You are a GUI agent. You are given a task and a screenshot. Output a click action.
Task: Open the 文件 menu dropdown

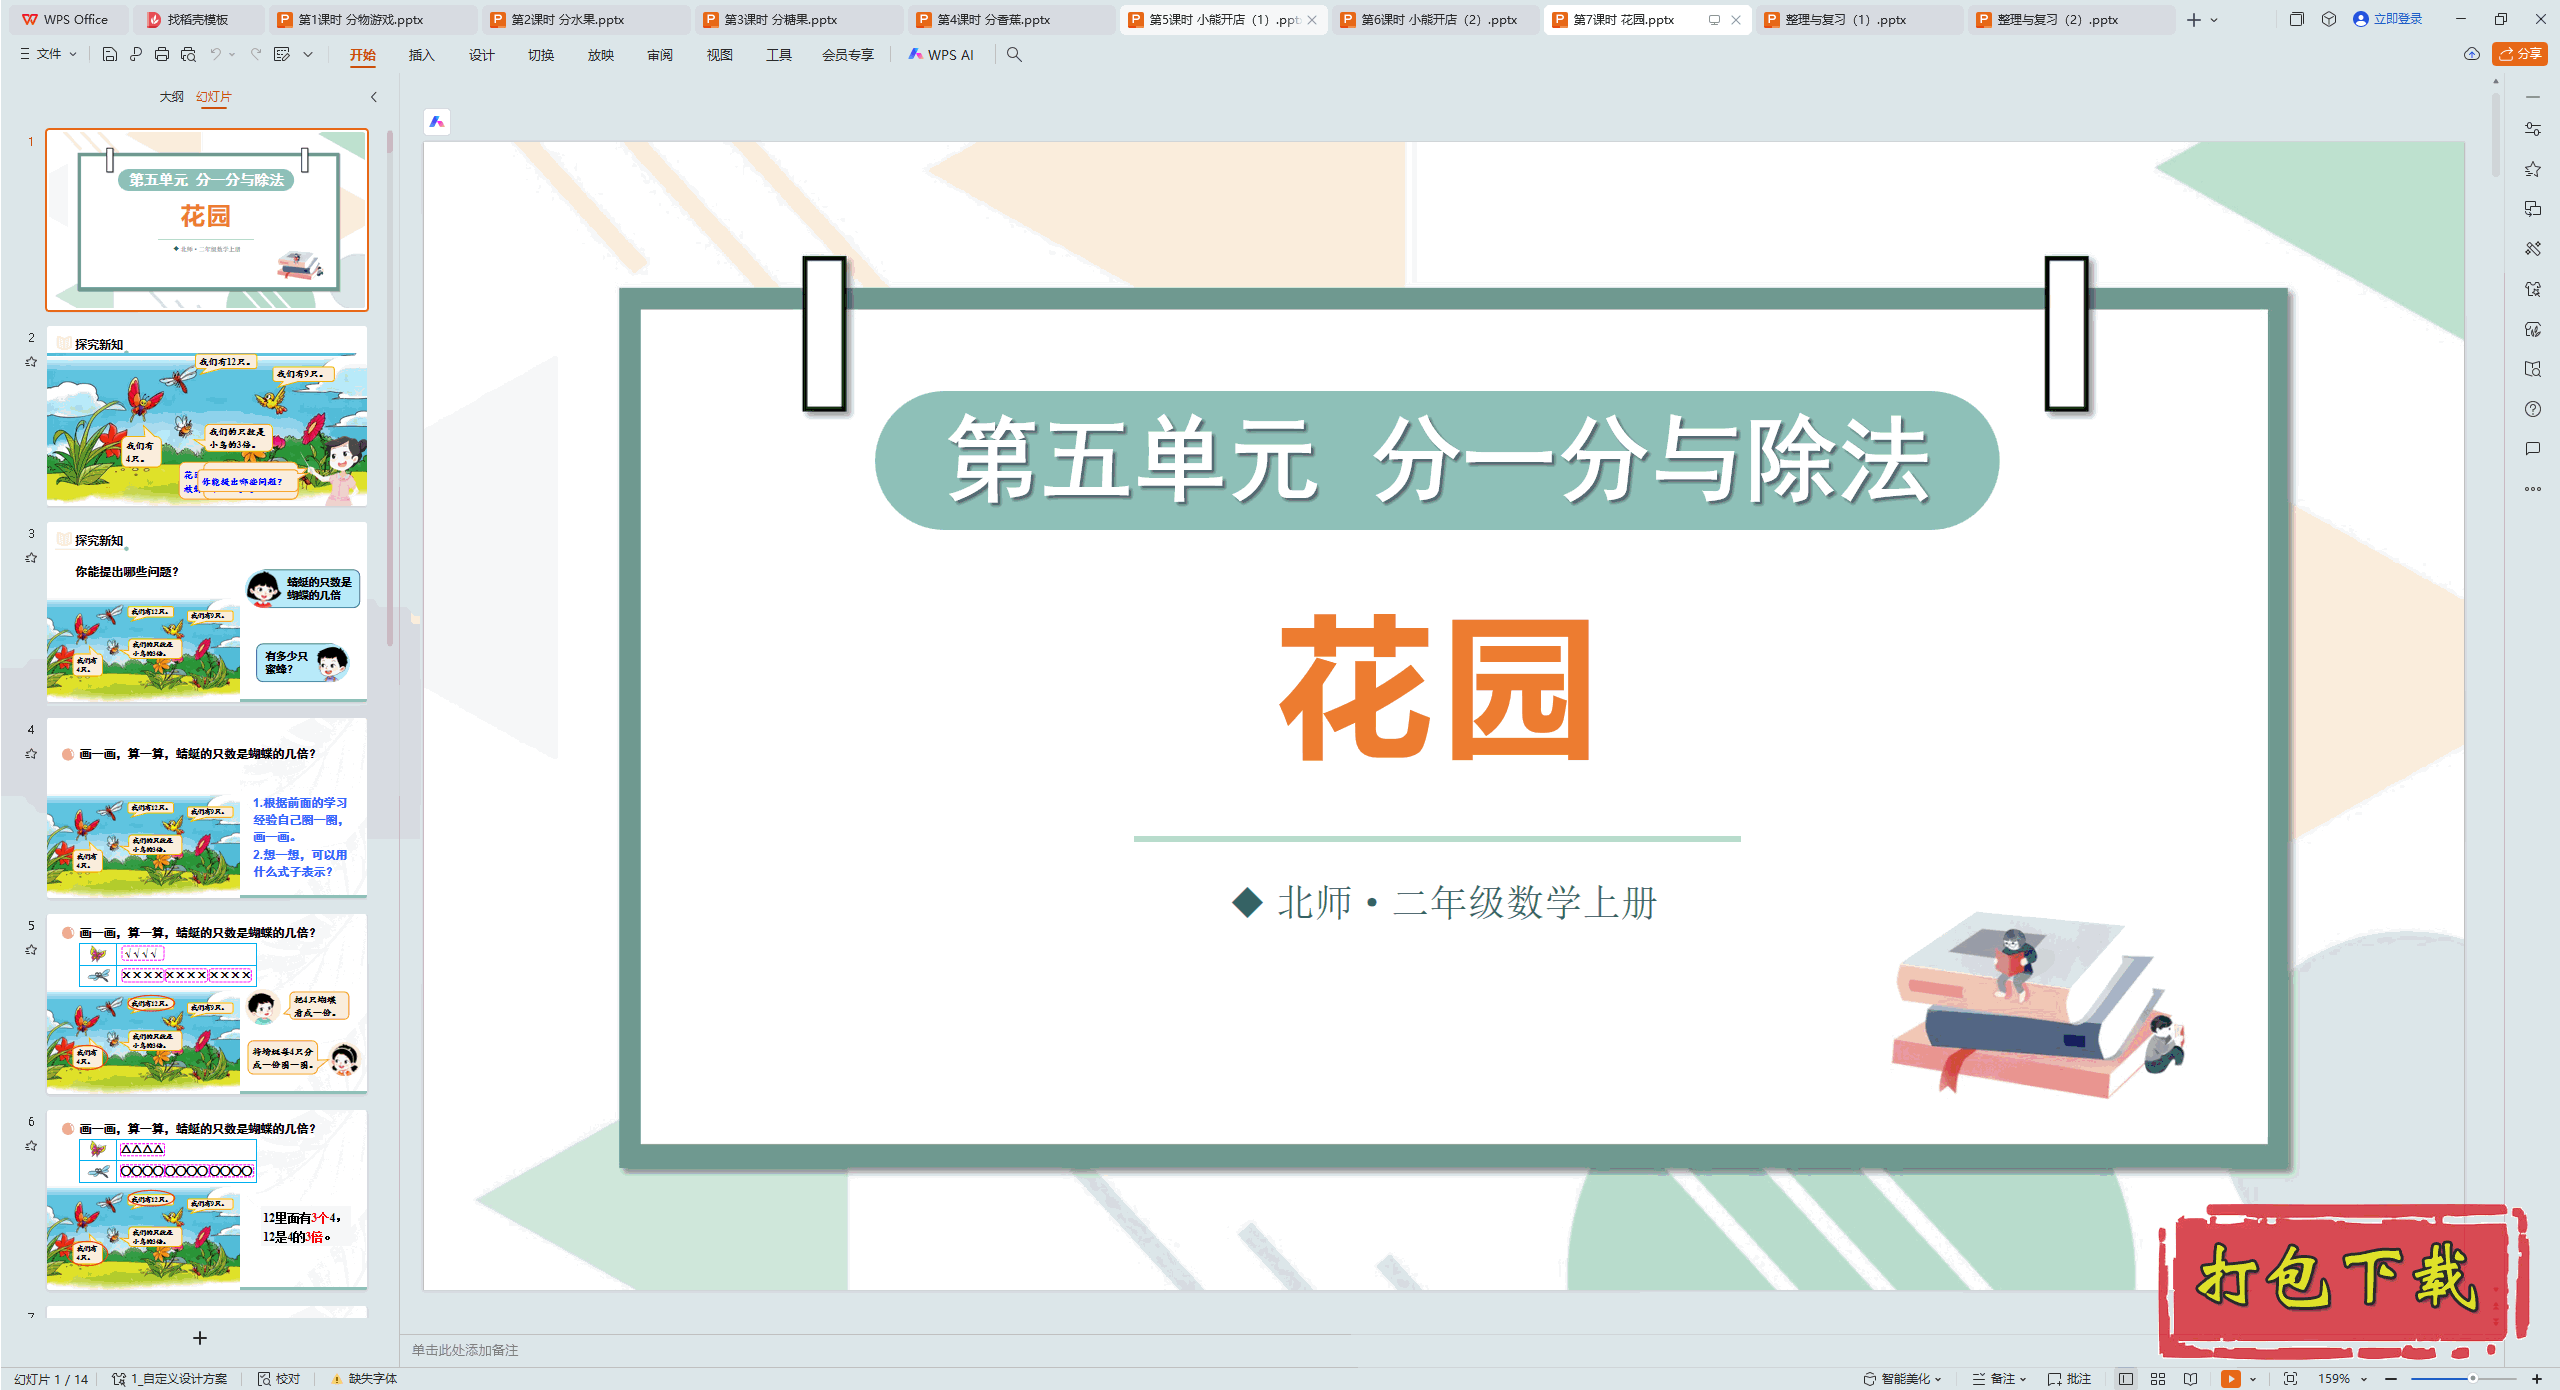pos(48,55)
